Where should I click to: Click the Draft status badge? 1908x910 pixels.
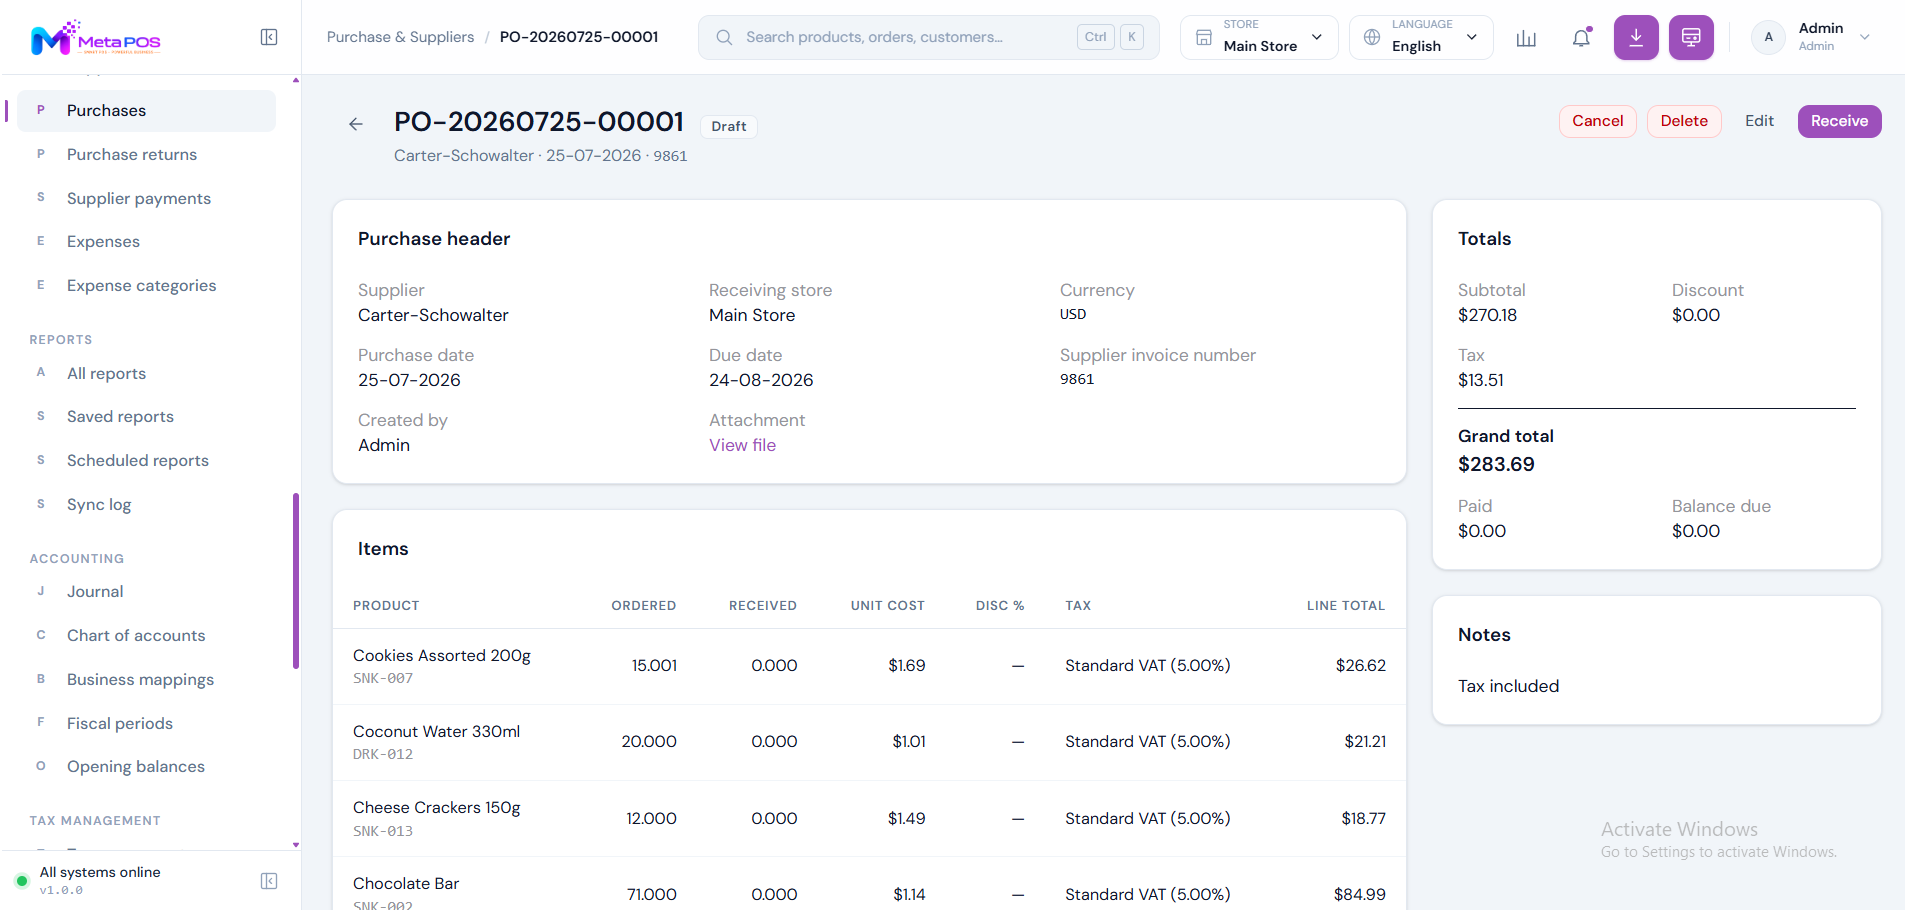coord(729,126)
